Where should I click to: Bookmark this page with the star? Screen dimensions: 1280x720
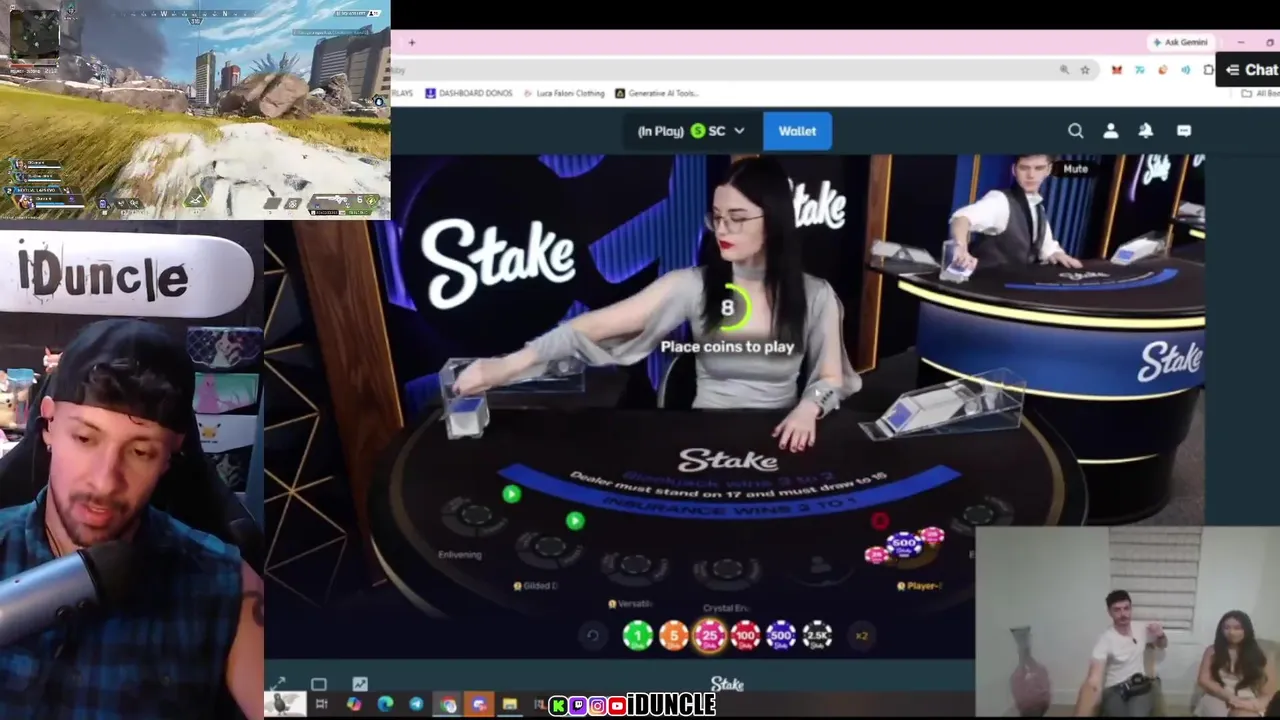click(x=1085, y=70)
